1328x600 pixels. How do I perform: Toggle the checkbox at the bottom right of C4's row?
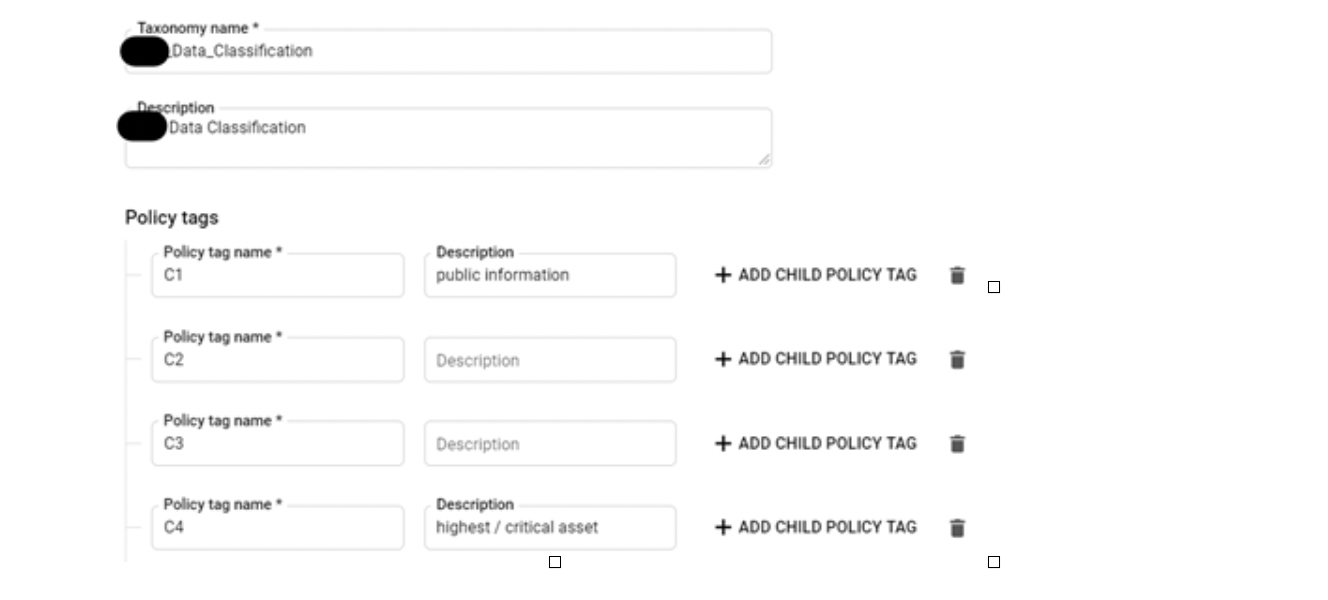pyautogui.click(x=993, y=562)
